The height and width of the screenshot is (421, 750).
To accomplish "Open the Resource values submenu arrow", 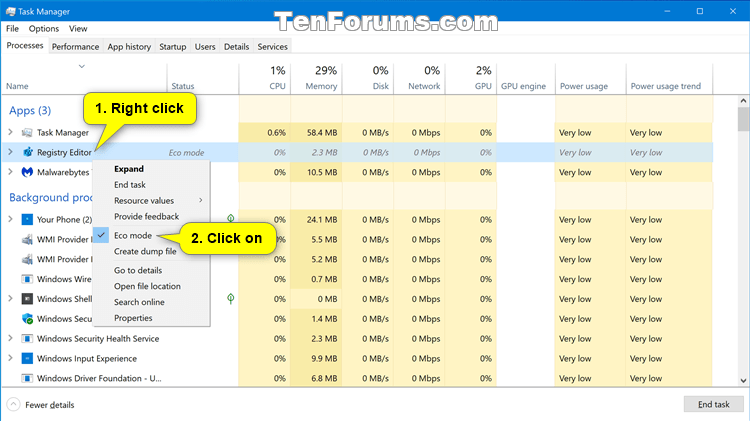I will pyautogui.click(x=201, y=200).
